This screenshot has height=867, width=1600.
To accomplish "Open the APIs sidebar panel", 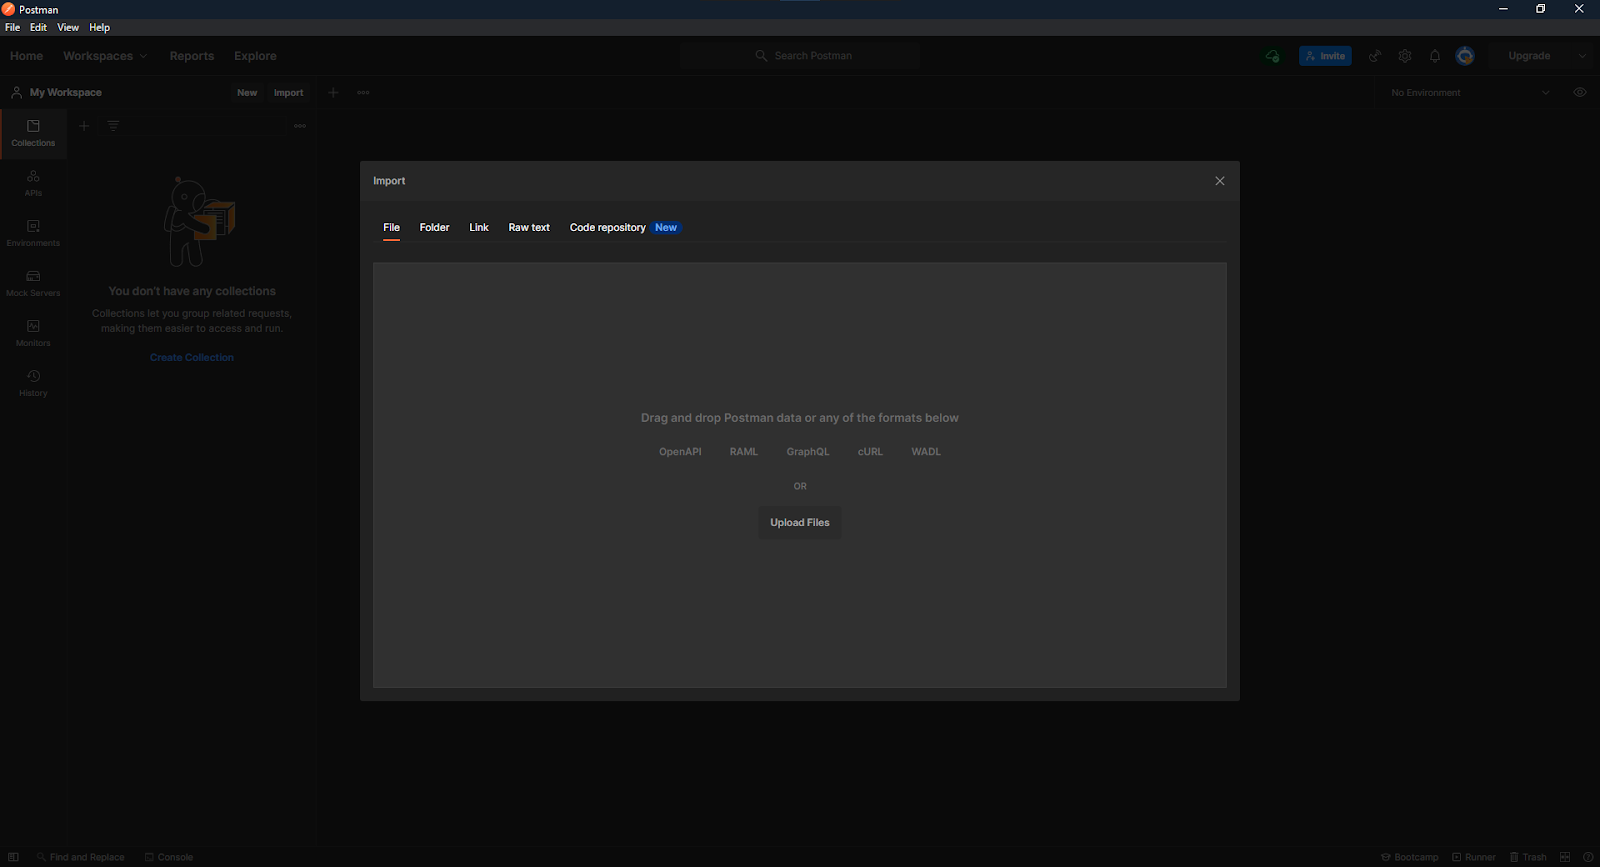I will 33,184.
